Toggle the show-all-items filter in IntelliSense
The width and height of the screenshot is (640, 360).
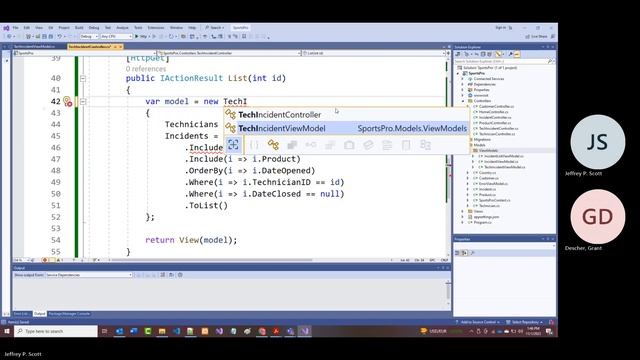click(233, 144)
